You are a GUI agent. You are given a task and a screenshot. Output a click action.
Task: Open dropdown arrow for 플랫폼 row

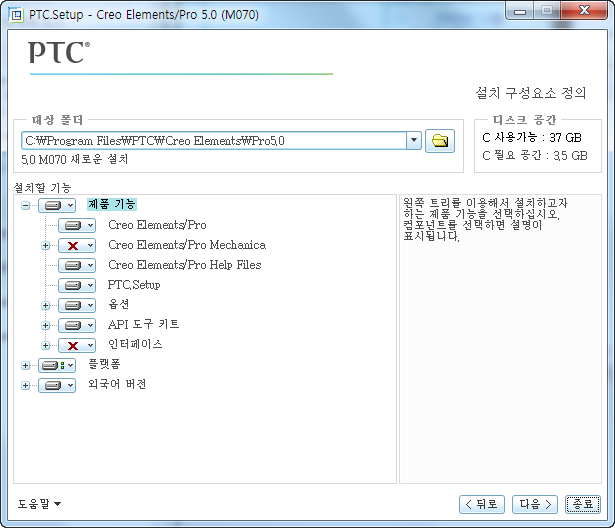tap(70, 366)
